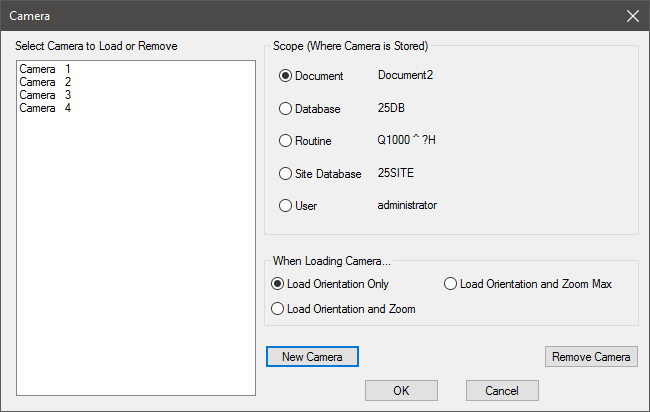Pick the Site Database scope
650x412 pixels.
(x=286, y=173)
